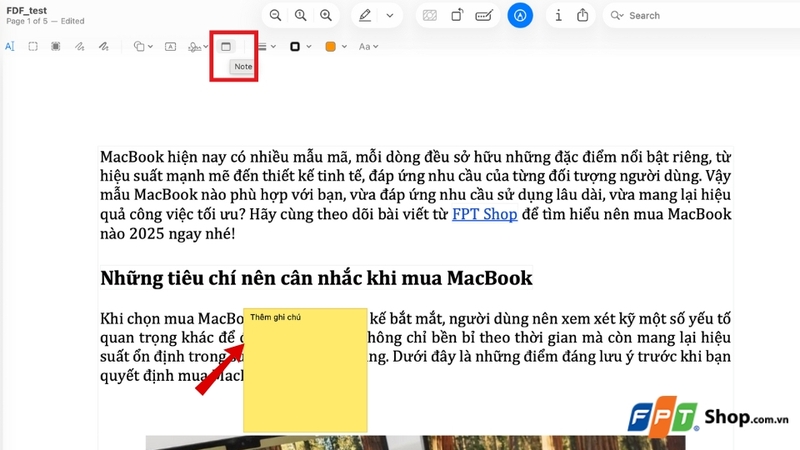Click the "Page 1 of 5 — Edited" subtitle

tap(45, 21)
